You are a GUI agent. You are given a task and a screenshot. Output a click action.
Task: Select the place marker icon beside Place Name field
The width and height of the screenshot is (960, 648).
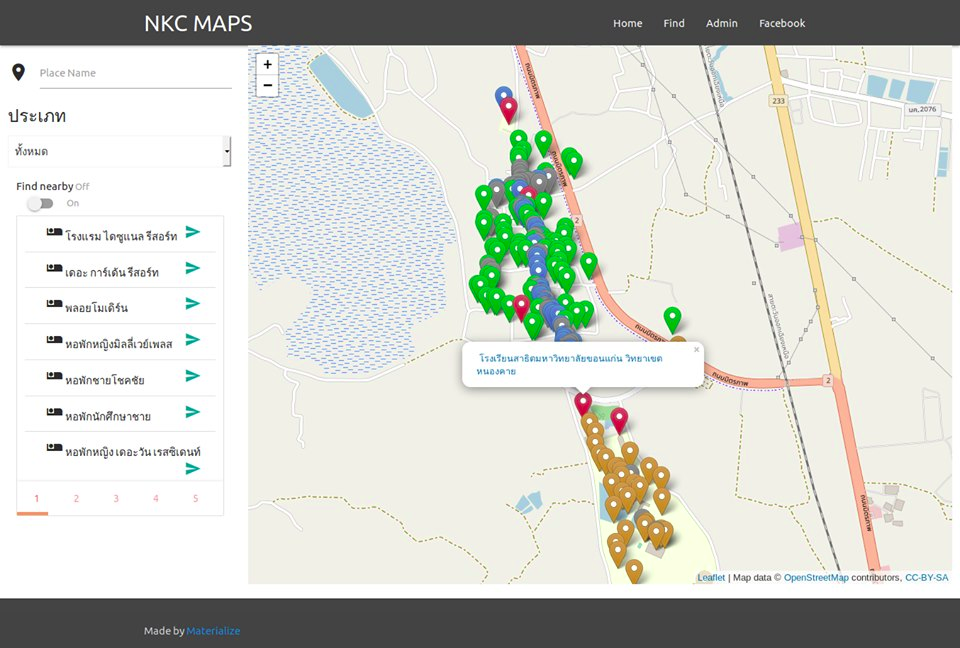tap(17, 71)
